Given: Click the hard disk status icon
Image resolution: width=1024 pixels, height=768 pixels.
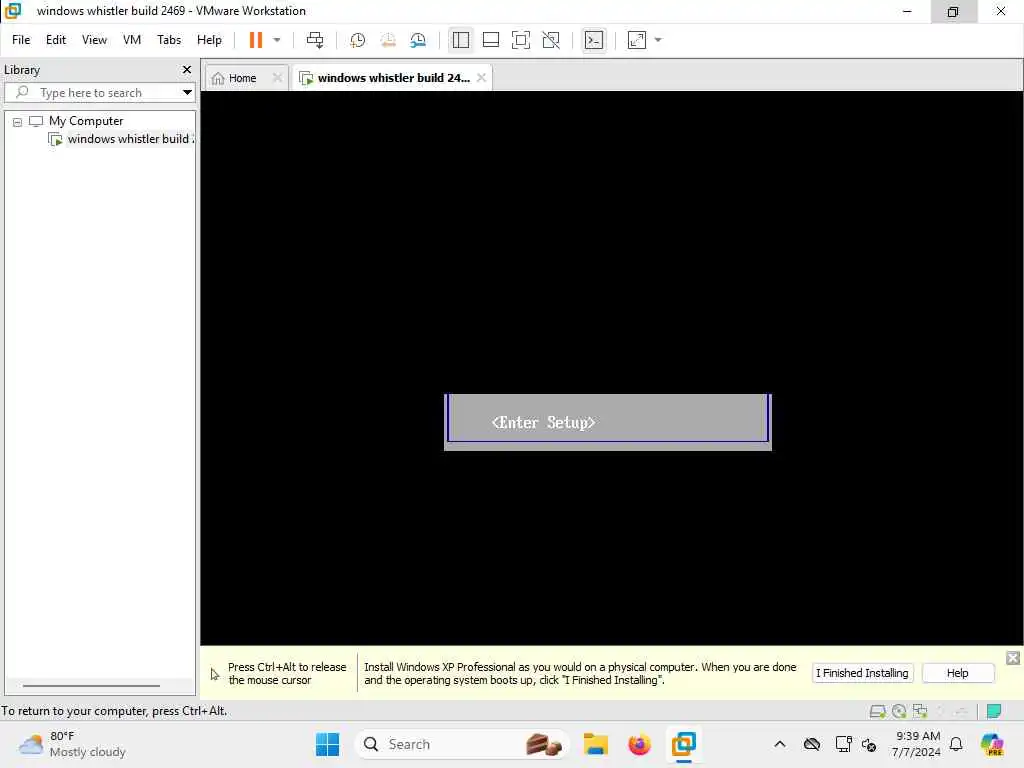Looking at the screenshot, I should click(878, 711).
